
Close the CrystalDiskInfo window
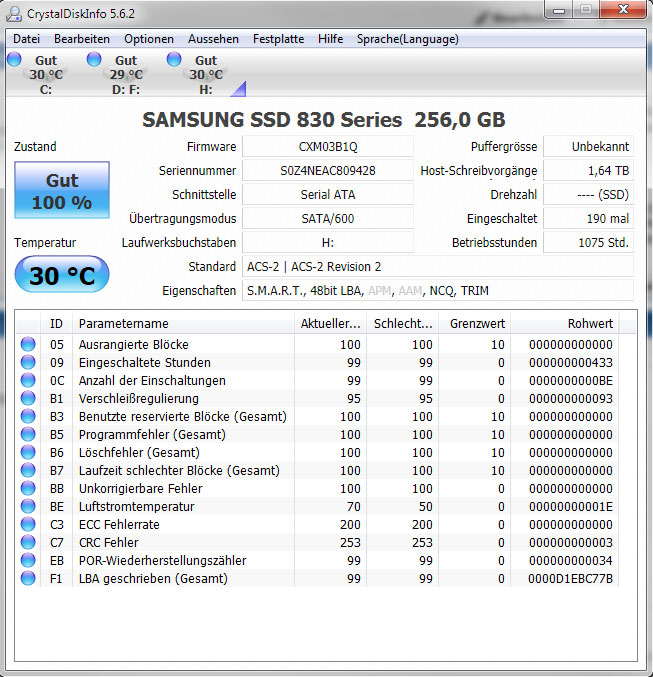(623, 9)
